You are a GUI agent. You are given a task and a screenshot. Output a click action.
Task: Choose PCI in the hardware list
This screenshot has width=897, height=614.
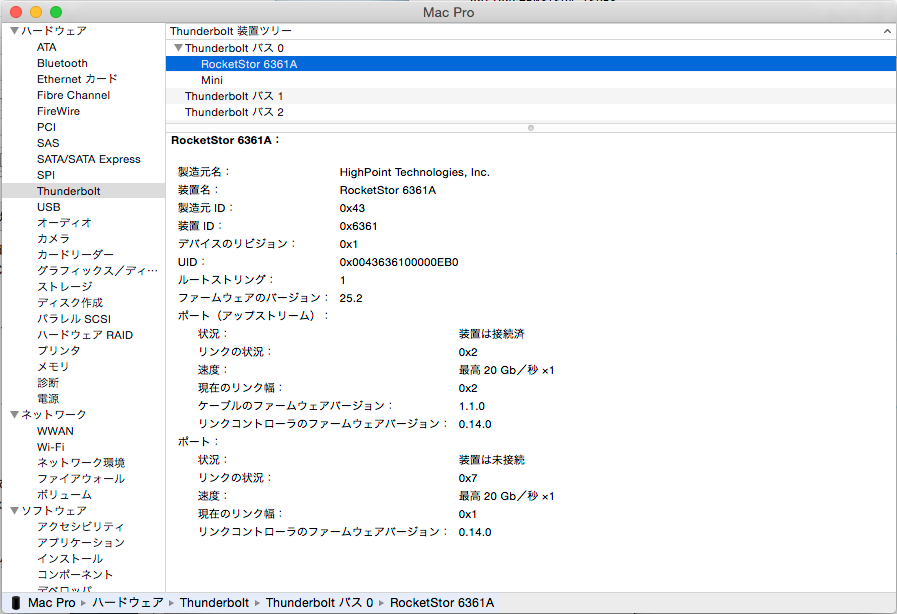(x=46, y=127)
